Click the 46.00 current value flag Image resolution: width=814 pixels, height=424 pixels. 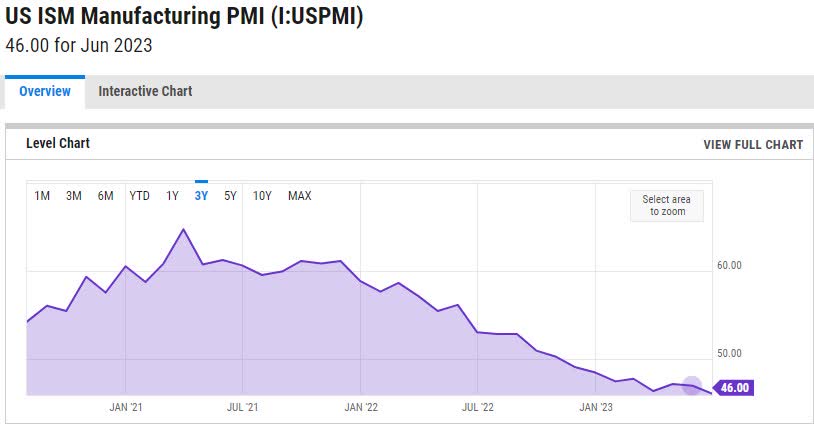coord(734,388)
